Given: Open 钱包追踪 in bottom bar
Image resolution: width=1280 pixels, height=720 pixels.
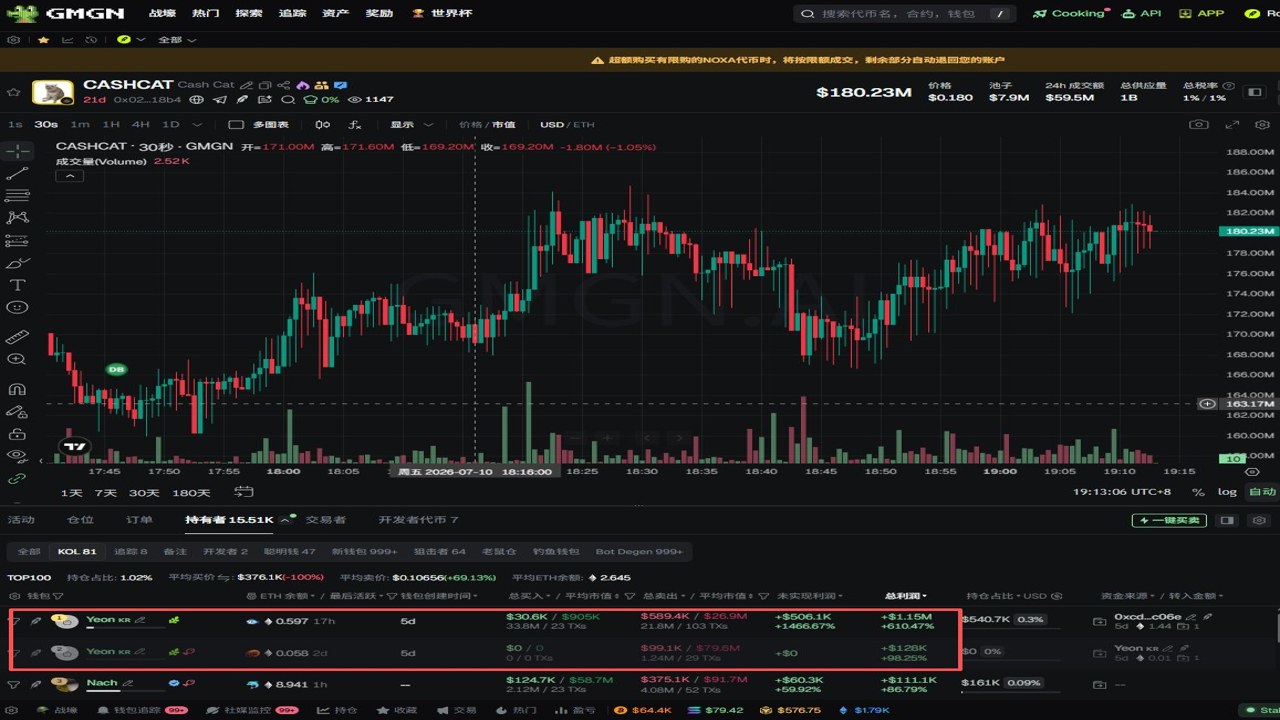Looking at the screenshot, I should pos(143,710).
